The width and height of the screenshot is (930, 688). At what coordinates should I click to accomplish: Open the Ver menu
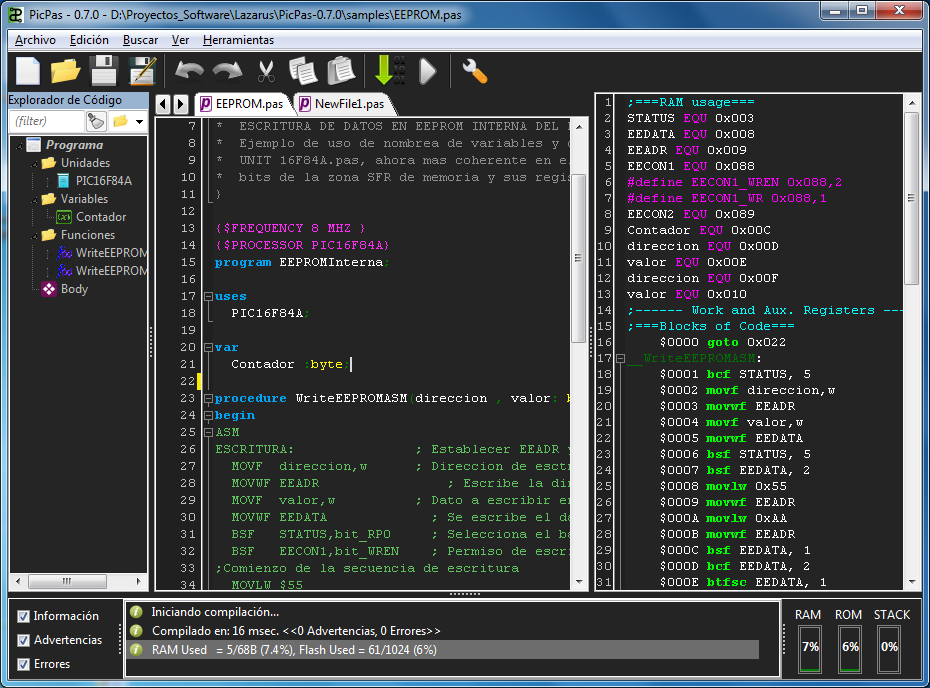[180, 40]
